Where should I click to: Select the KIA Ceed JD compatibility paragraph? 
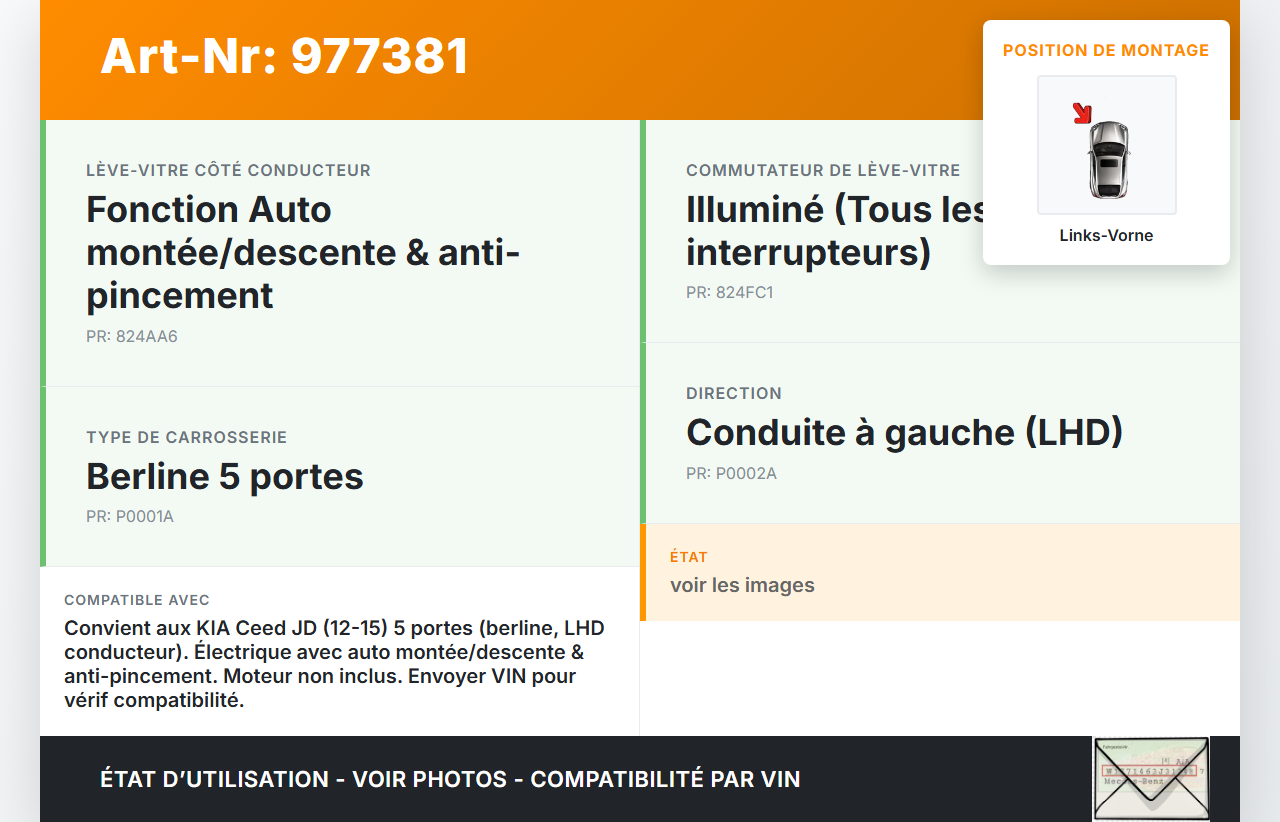335,664
